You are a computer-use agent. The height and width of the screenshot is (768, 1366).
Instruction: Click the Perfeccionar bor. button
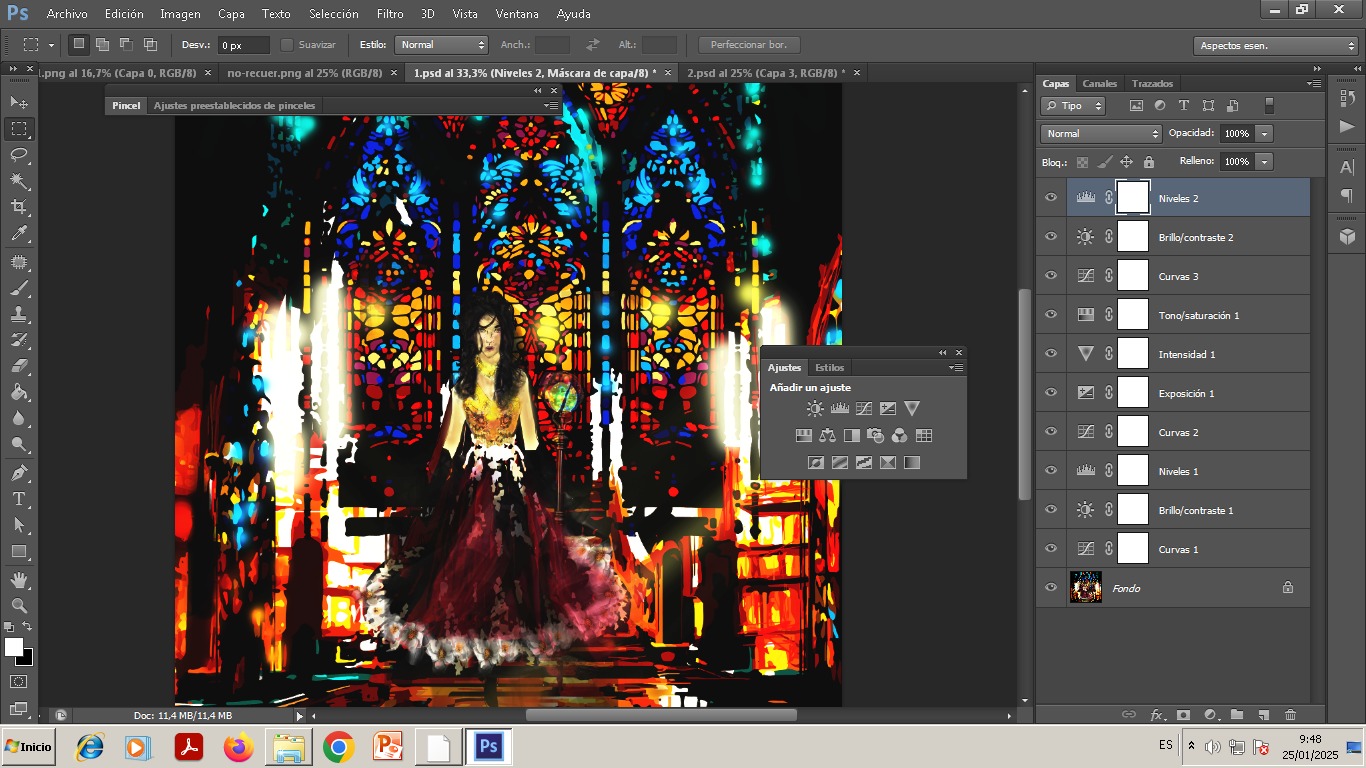point(749,45)
